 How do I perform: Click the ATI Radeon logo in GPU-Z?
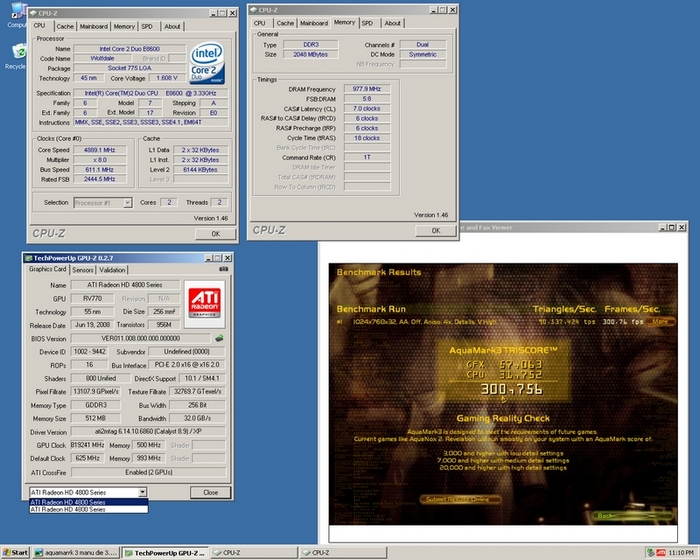tap(204, 303)
